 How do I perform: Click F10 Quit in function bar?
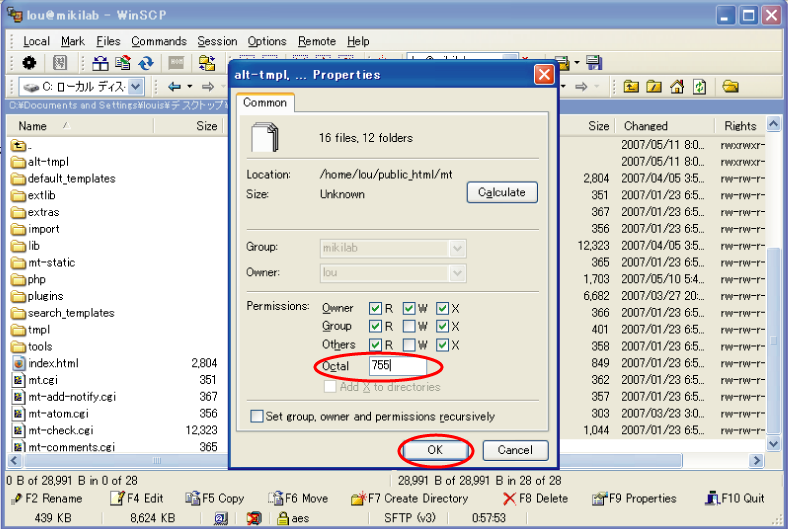pos(735,498)
